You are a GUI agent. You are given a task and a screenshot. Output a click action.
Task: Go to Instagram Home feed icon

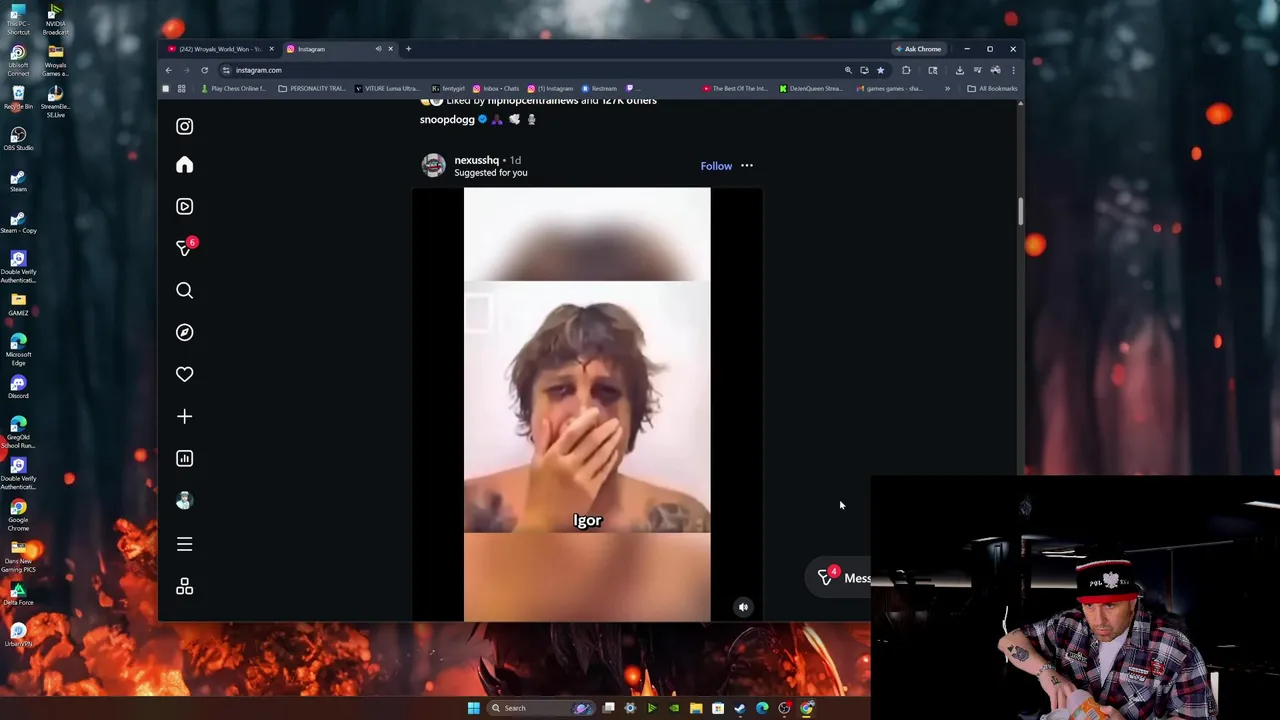pos(184,165)
